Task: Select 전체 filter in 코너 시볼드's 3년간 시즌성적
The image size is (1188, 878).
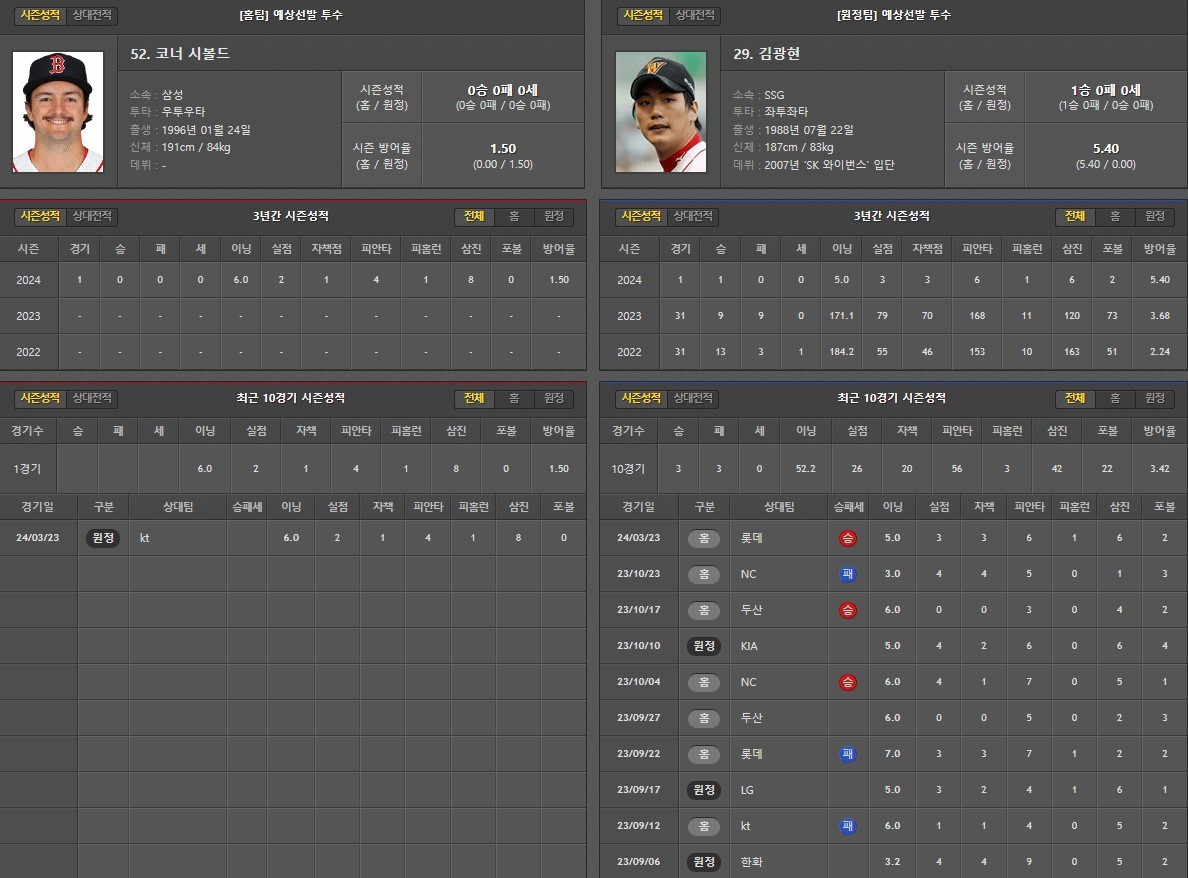Action: pos(474,217)
